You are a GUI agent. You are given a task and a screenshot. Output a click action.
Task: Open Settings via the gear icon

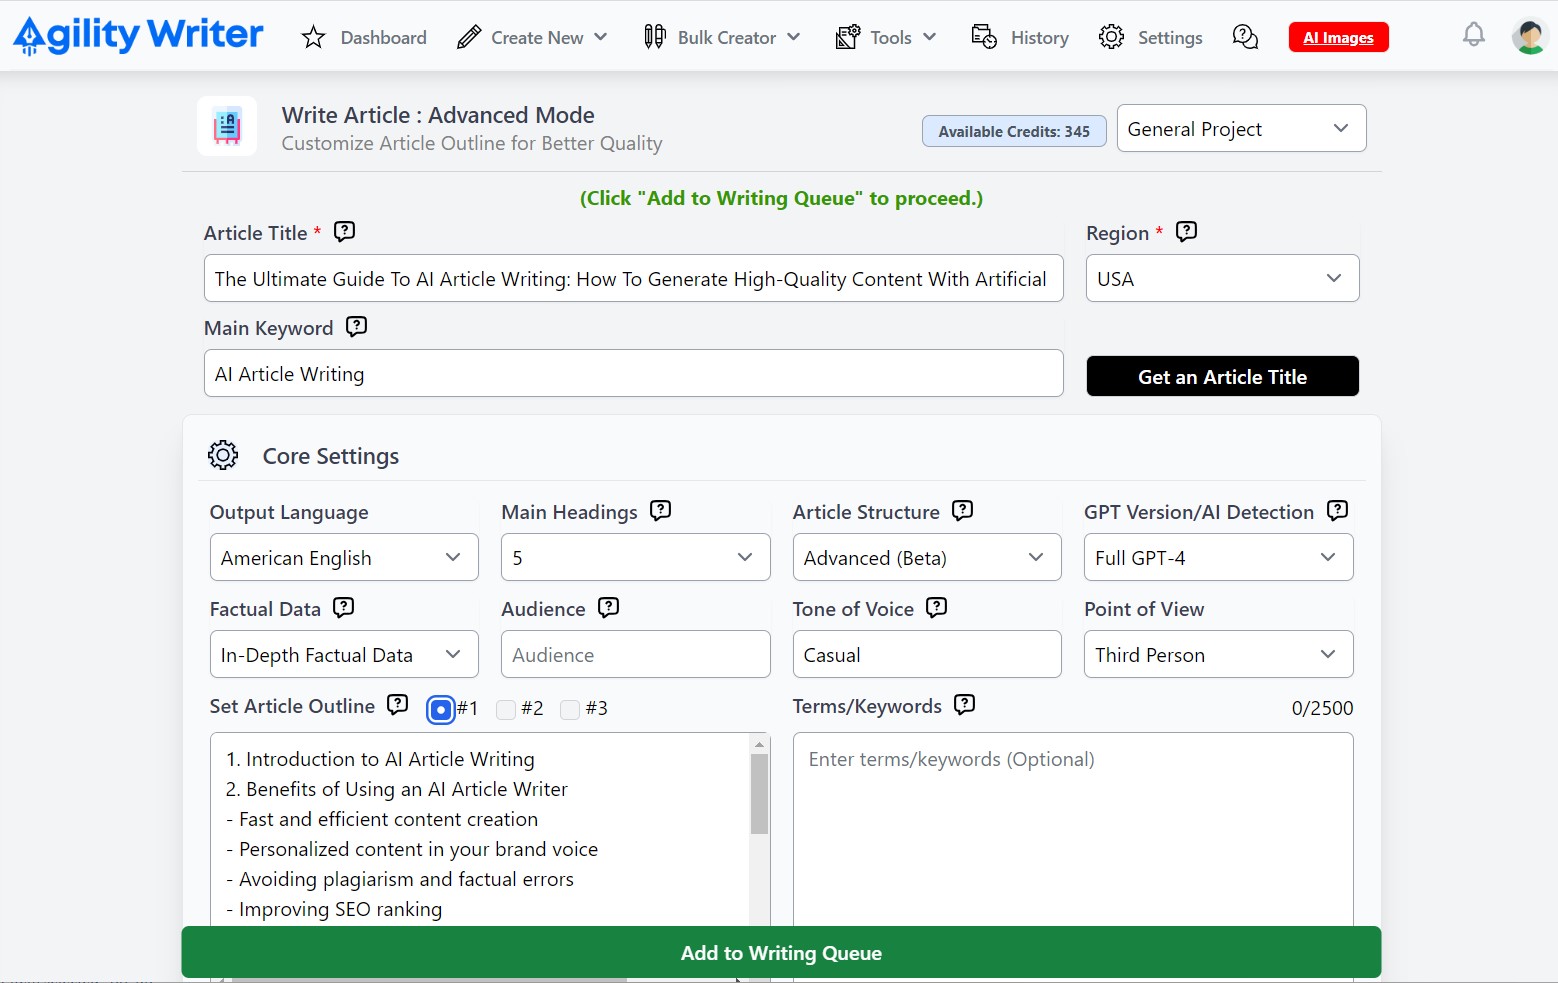click(1110, 36)
